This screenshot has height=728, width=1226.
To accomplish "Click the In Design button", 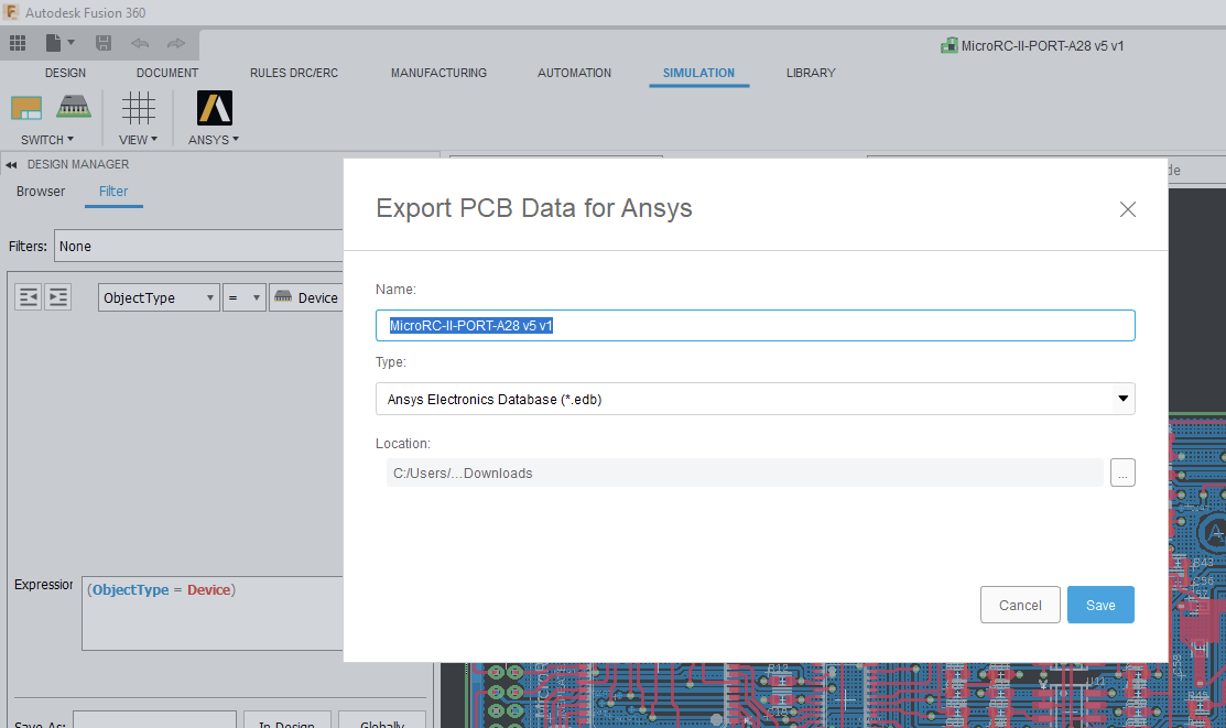I will (287, 722).
